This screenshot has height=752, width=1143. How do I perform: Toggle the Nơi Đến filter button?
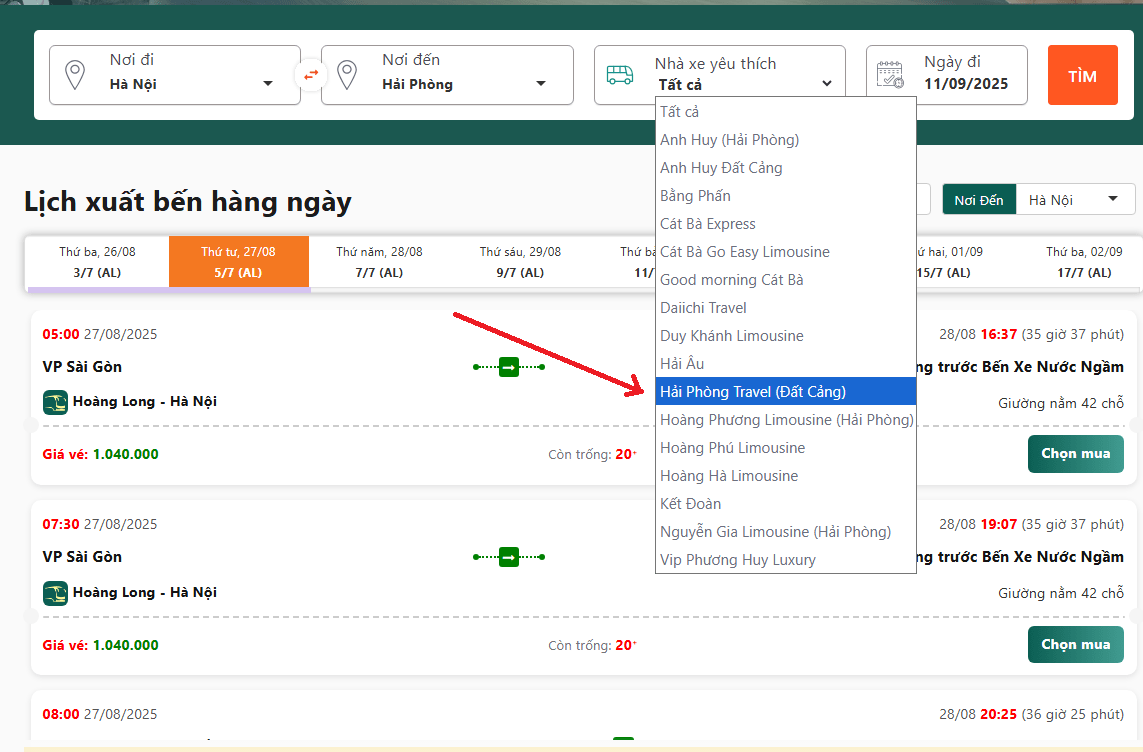coord(978,200)
